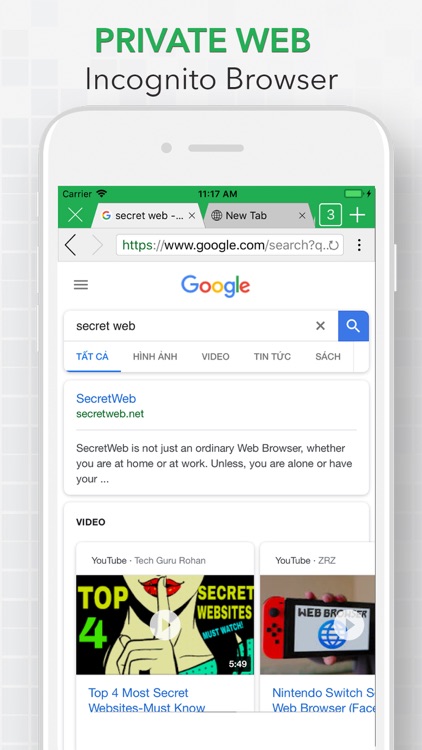Close the 'secret web' tab
This screenshot has width=422, height=750.
192,216
